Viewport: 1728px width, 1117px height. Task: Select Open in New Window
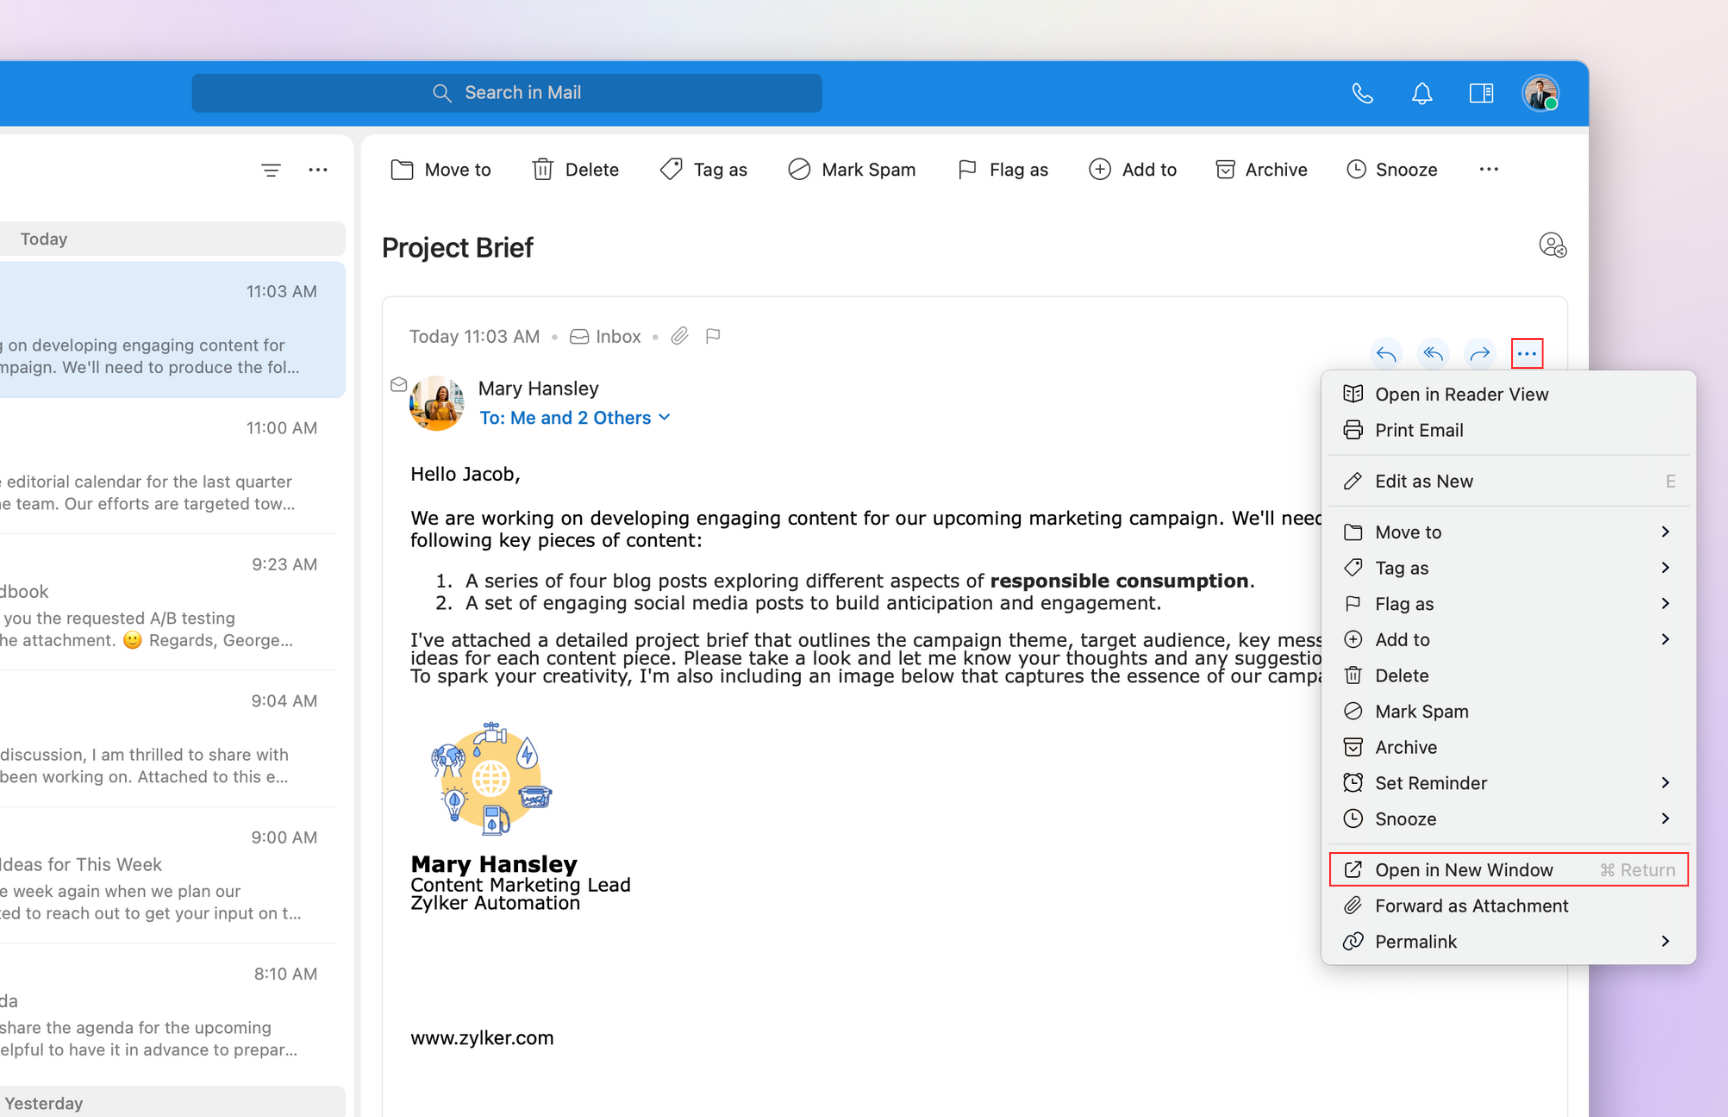click(1508, 870)
